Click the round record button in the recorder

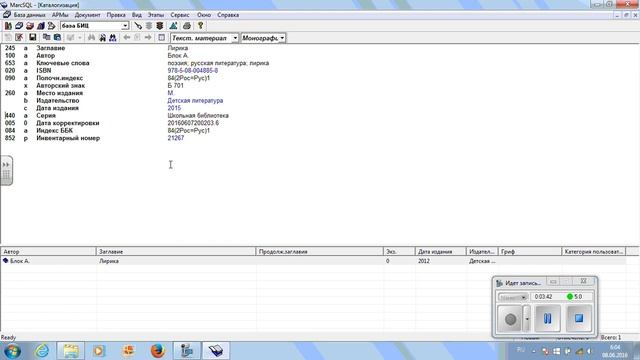(x=510, y=319)
